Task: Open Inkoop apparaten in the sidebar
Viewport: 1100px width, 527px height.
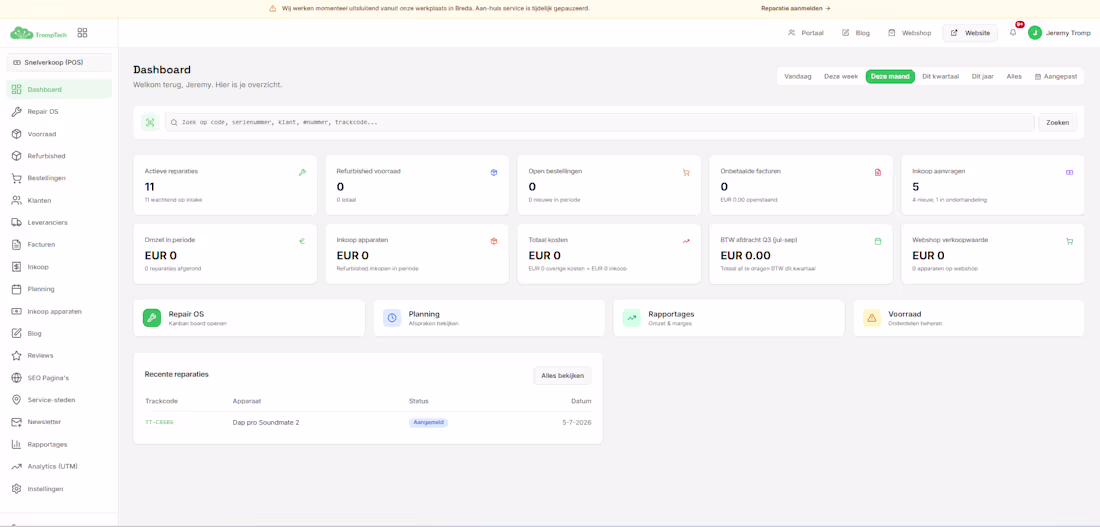Action: pos(59,311)
